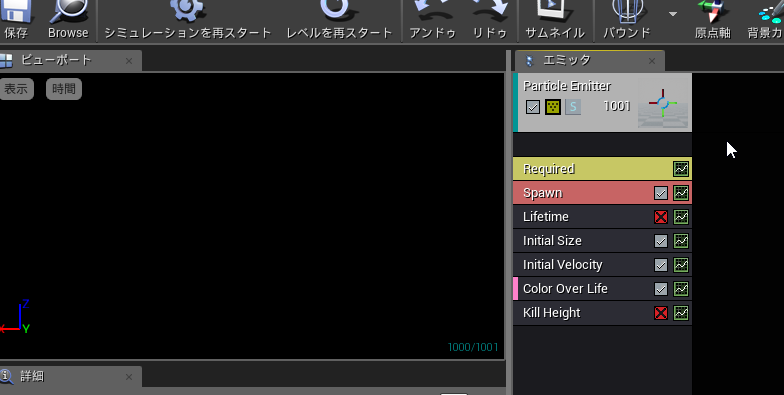Image resolution: width=784 pixels, height=395 pixels.
Task: Click the 1000/1001 particle counter text
Action: point(473,347)
